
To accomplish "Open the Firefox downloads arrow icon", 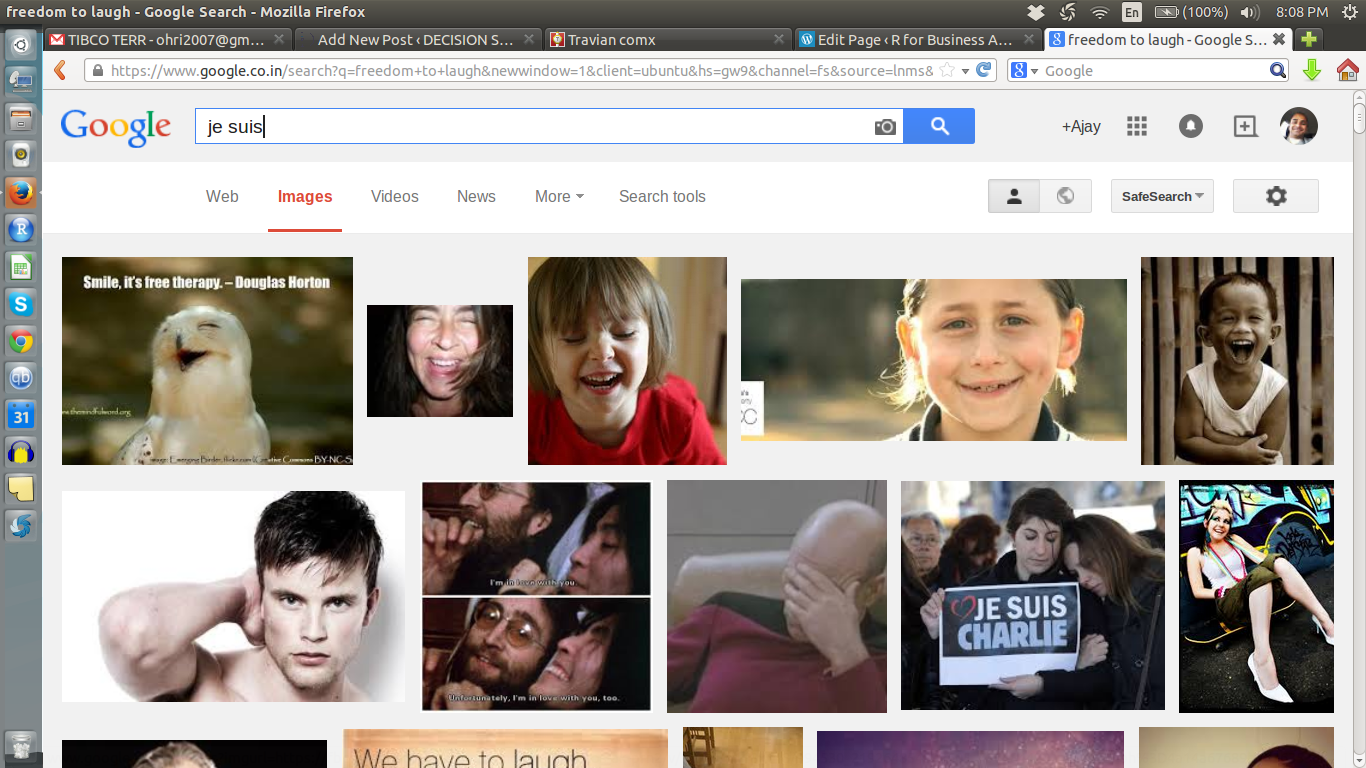I will click(x=1312, y=70).
